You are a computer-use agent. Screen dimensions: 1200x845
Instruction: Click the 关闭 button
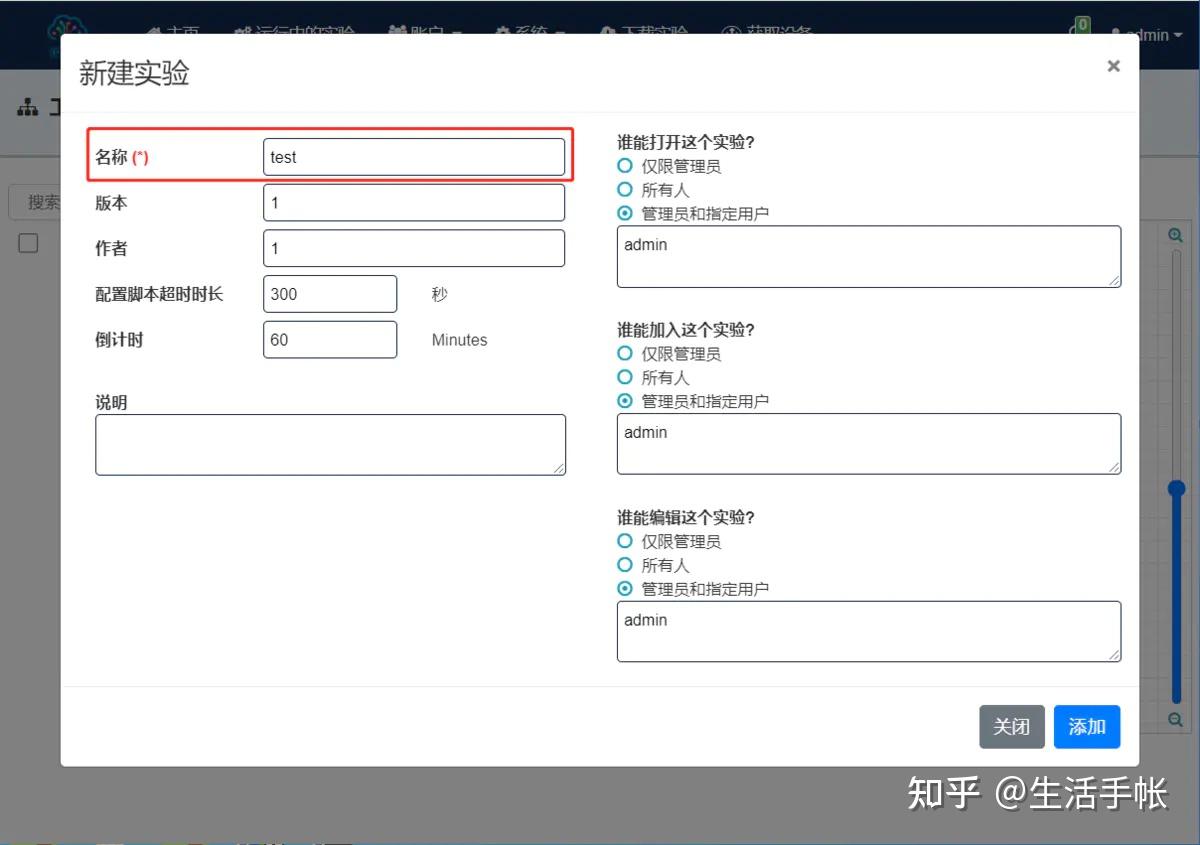tap(1011, 727)
